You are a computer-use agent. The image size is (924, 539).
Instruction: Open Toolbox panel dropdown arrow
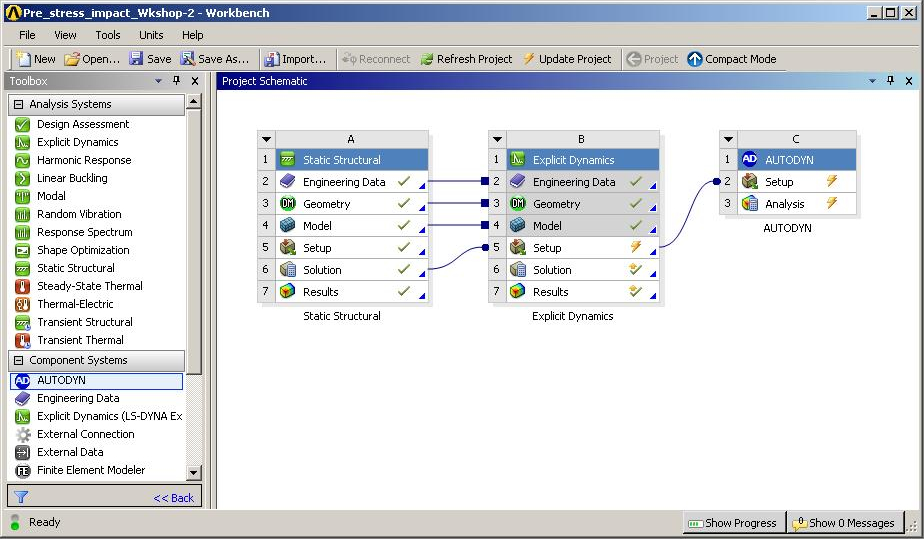158,81
